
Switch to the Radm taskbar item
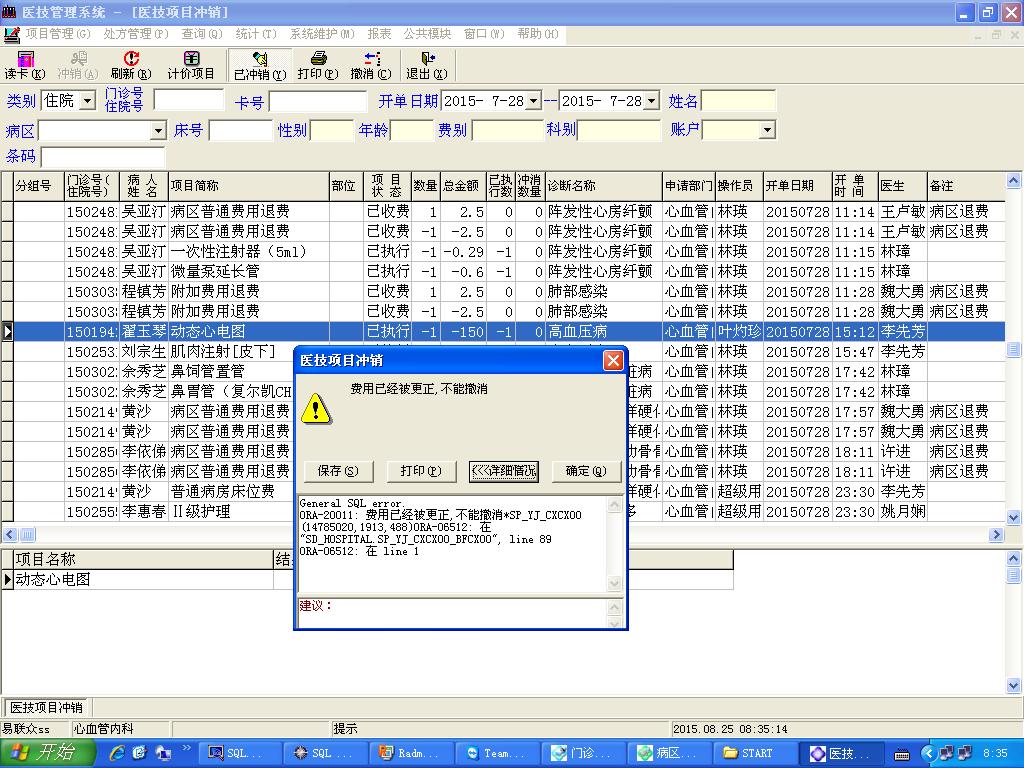tap(413, 753)
